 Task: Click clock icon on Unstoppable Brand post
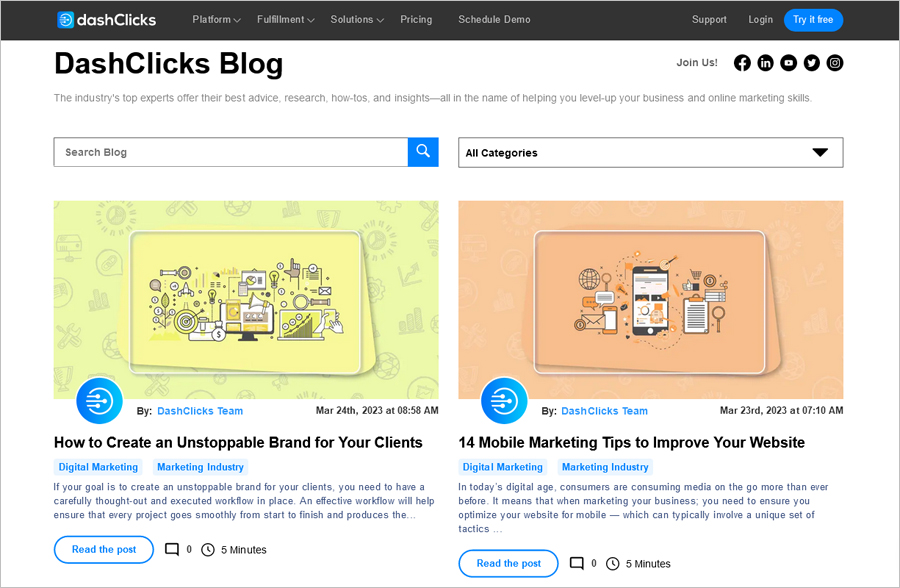click(x=208, y=550)
